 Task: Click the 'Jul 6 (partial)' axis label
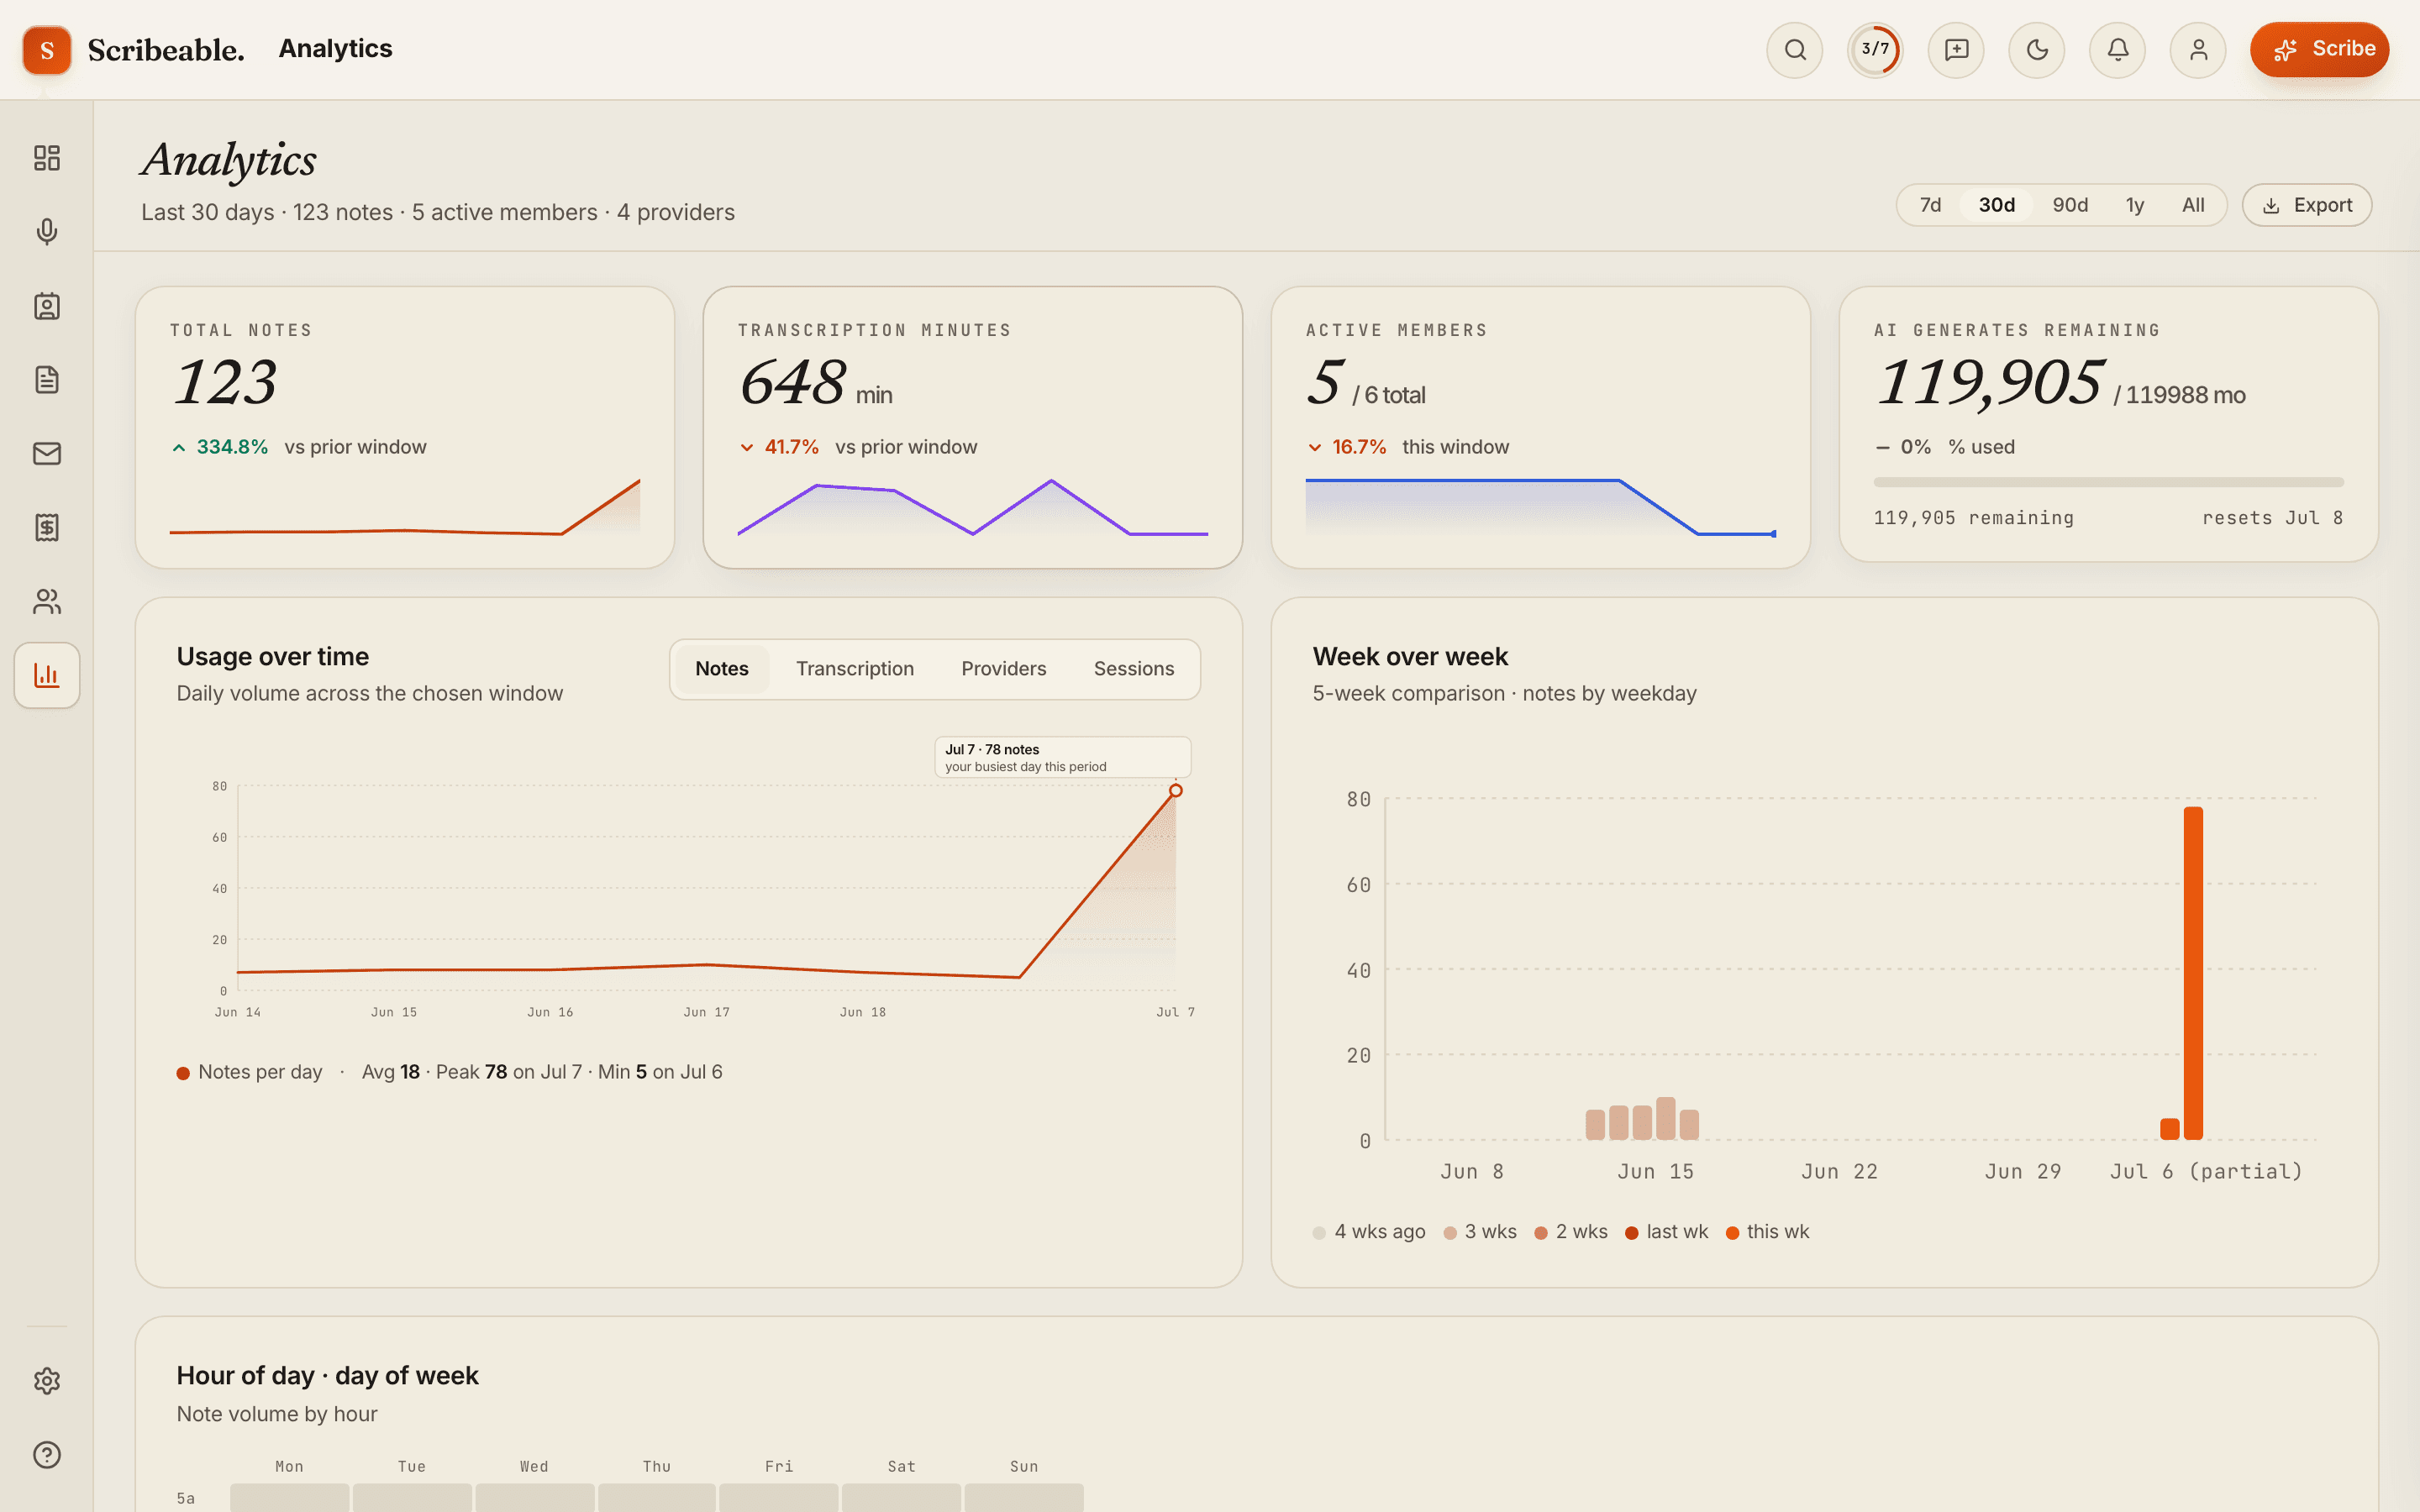click(x=2206, y=1171)
